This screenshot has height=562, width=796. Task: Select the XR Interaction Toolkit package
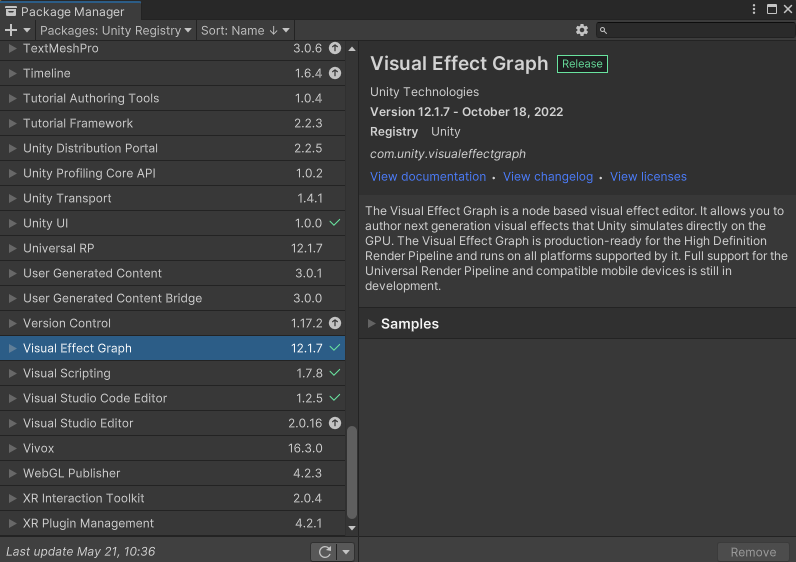[173, 498]
